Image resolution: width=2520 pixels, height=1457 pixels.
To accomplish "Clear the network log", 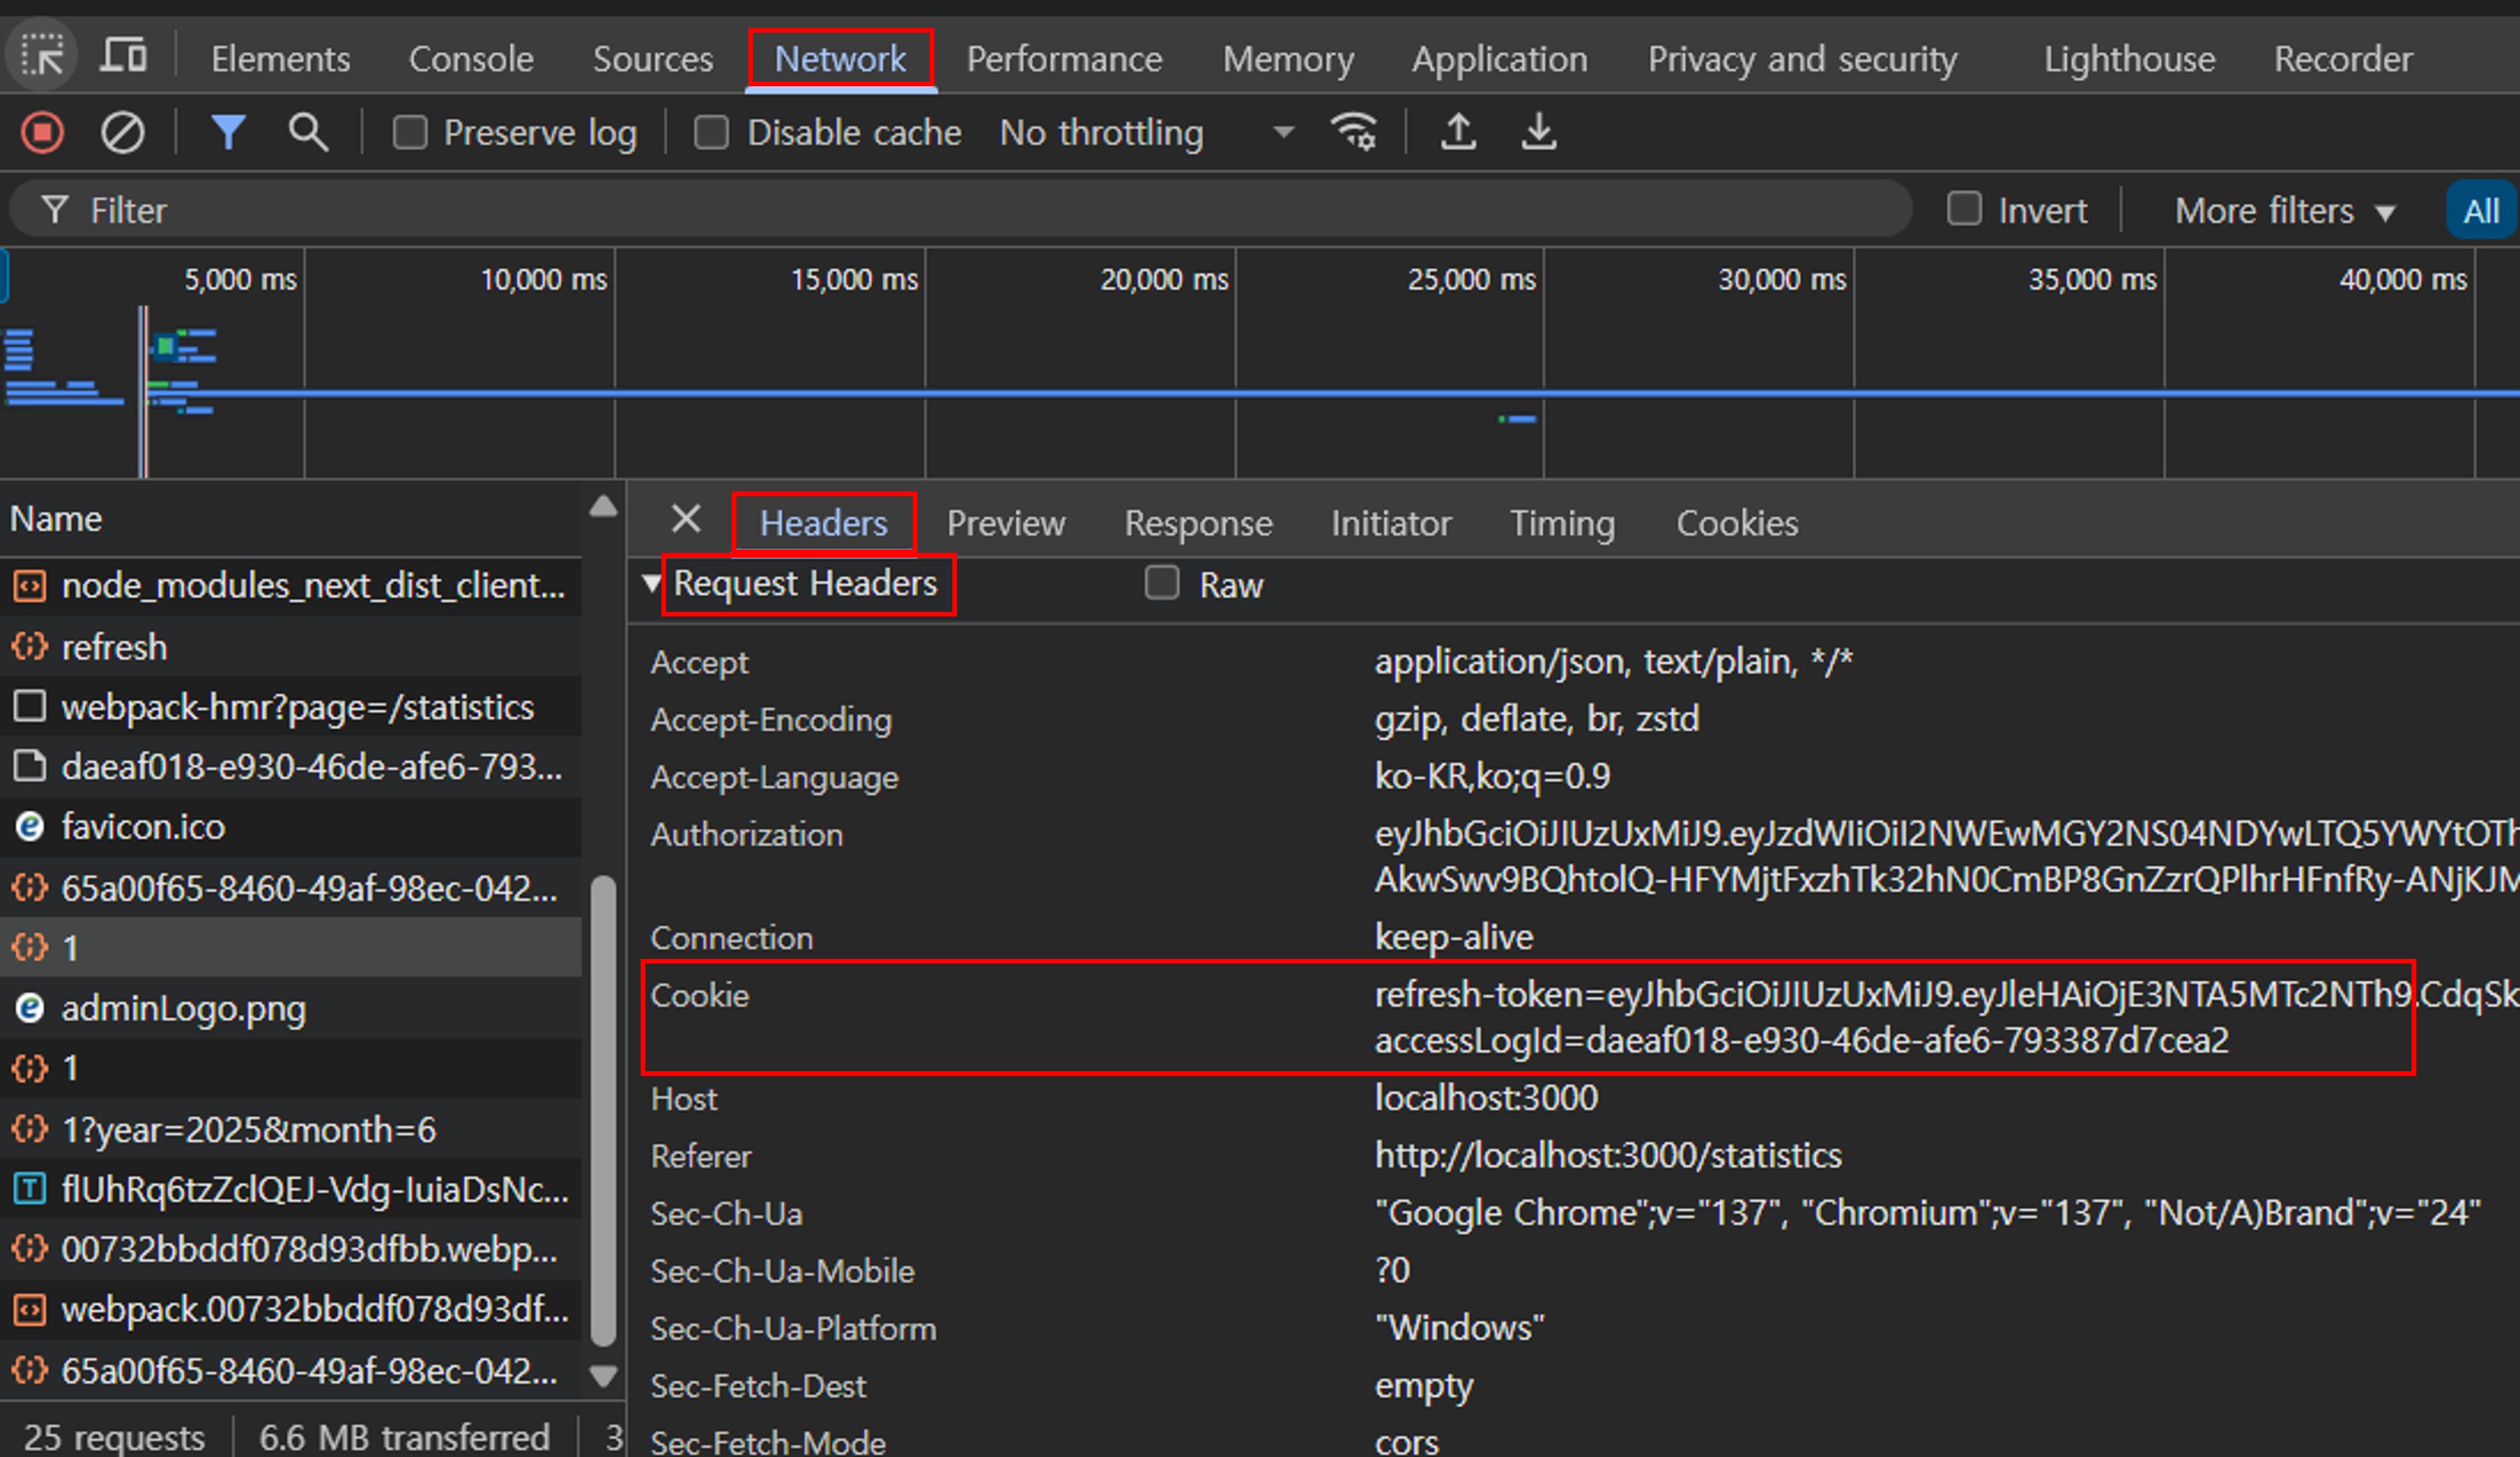I will pos(122,132).
